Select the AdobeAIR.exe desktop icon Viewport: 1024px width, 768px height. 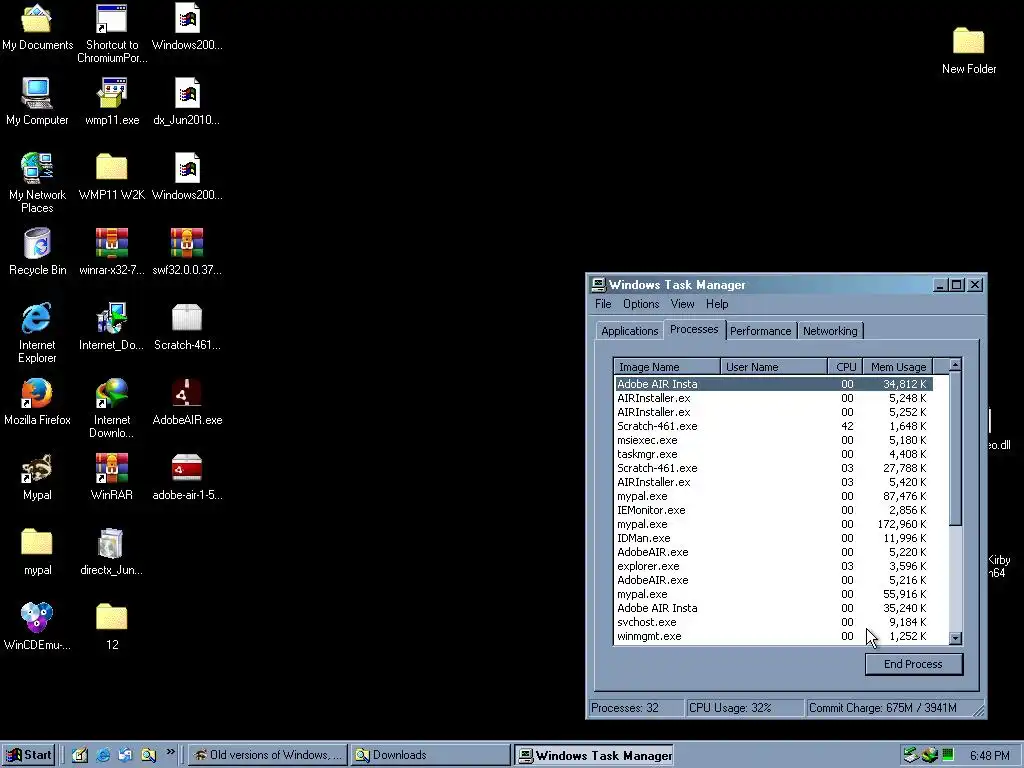187,402
